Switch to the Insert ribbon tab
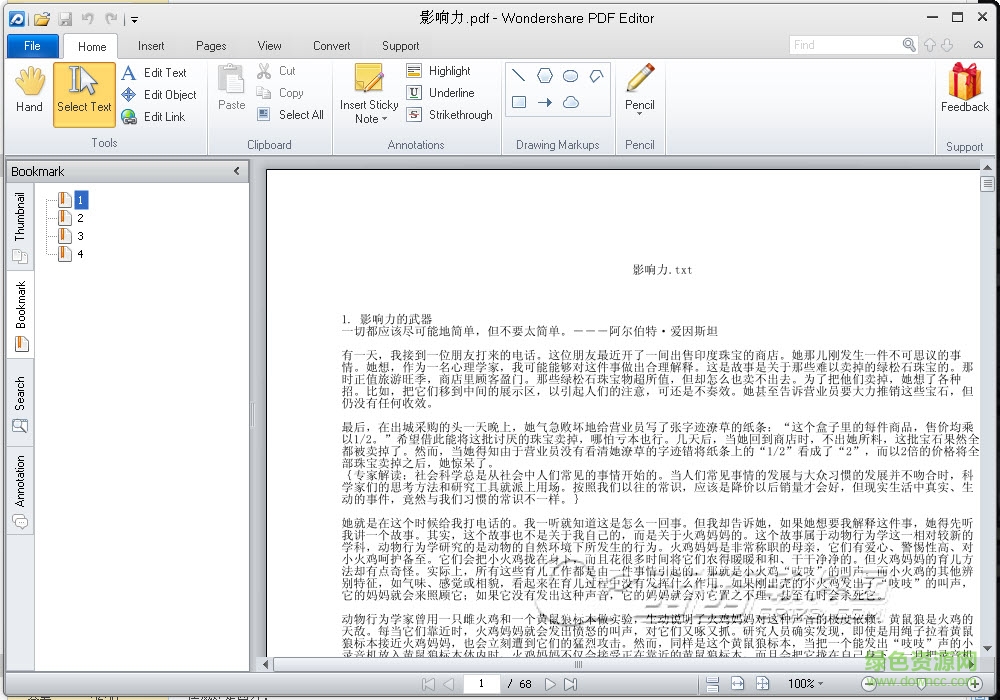The image size is (1000, 700). pyautogui.click(x=151, y=46)
